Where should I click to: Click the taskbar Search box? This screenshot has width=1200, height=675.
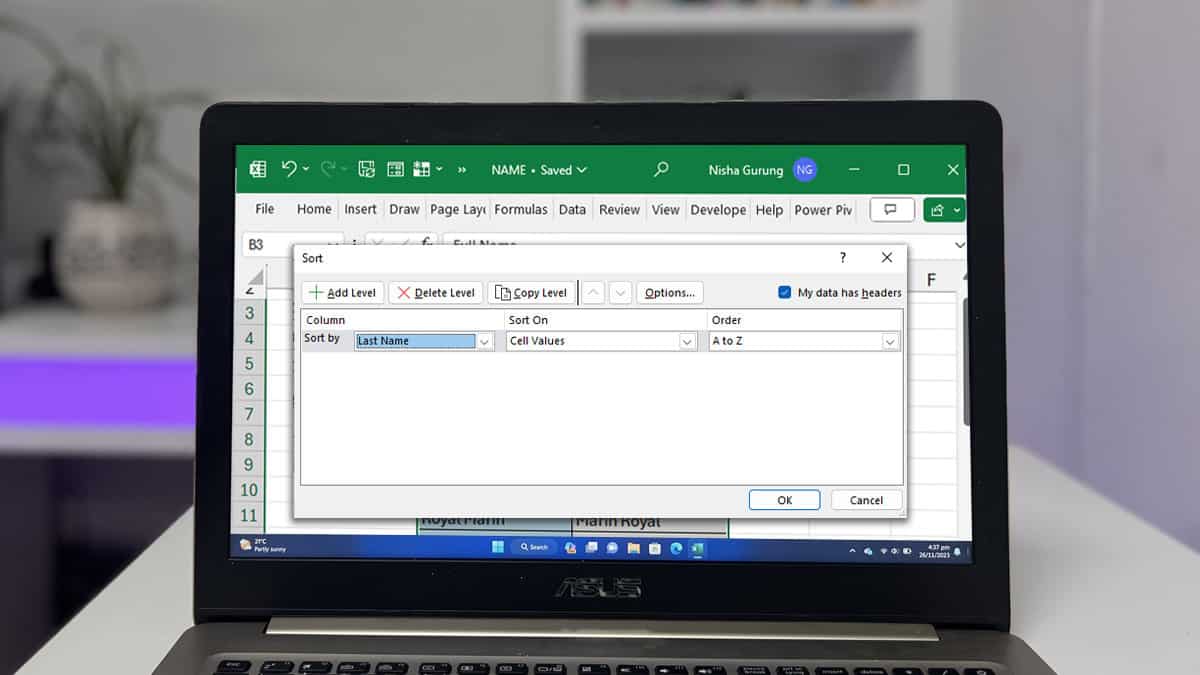pos(533,547)
